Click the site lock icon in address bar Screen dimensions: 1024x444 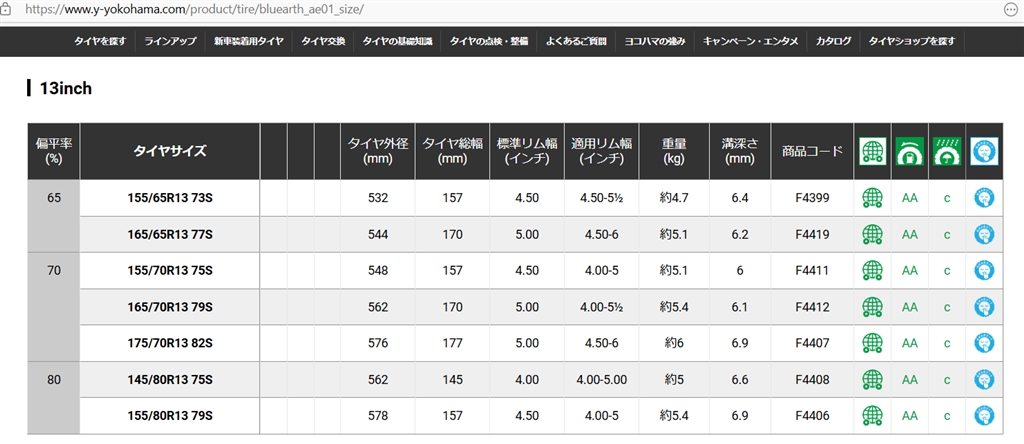point(8,8)
